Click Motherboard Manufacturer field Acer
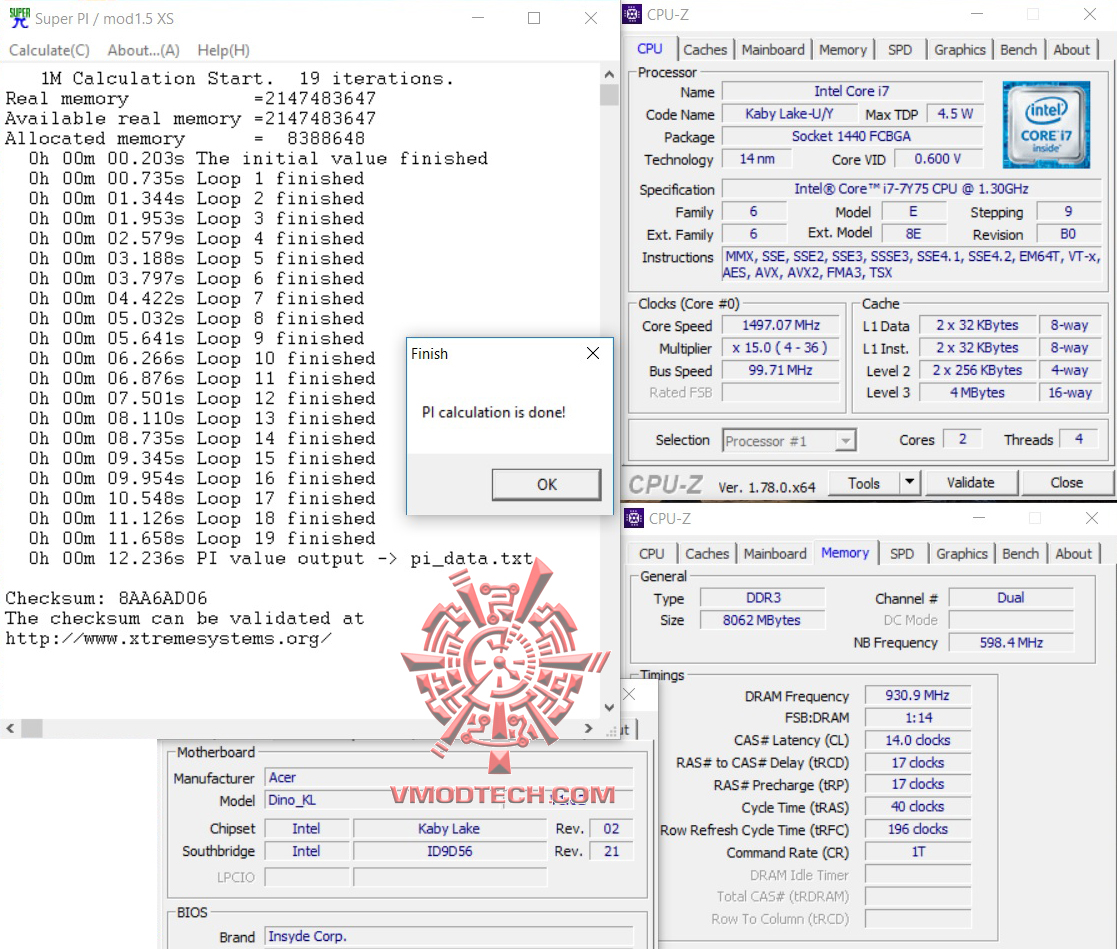This screenshot has height=949, width=1117. (449, 778)
